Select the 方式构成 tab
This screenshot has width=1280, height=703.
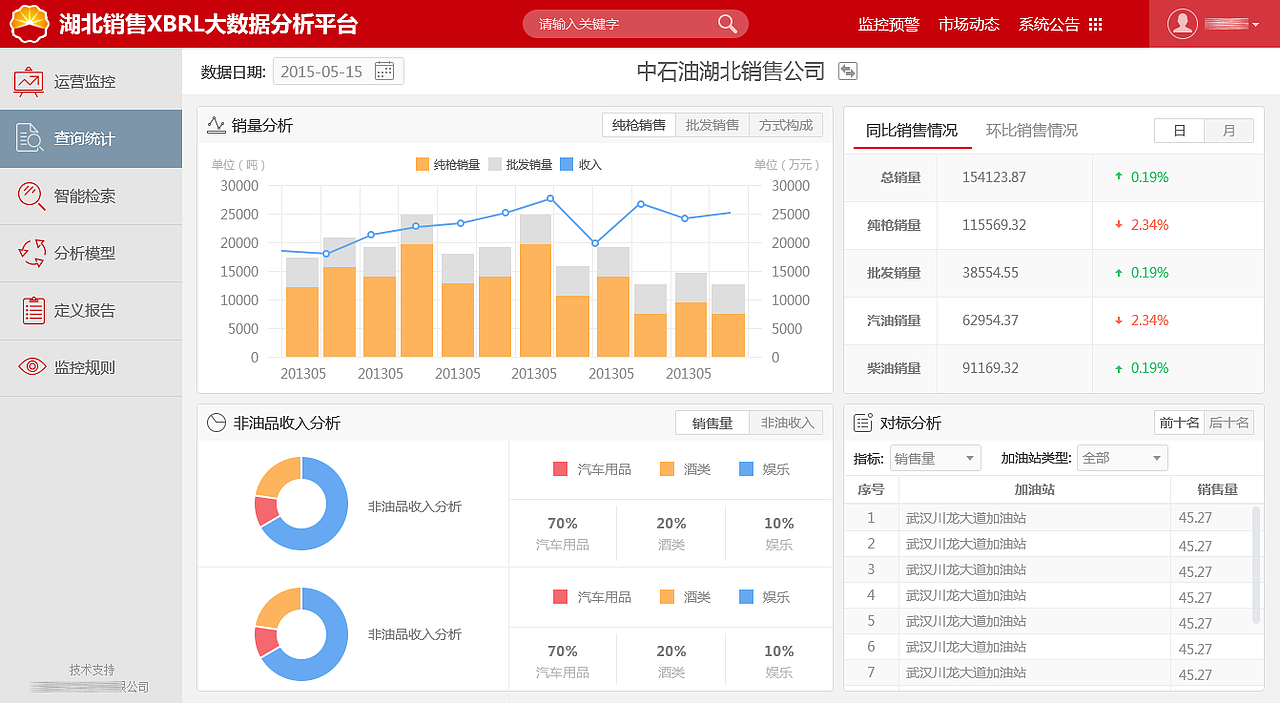[x=786, y=125]
